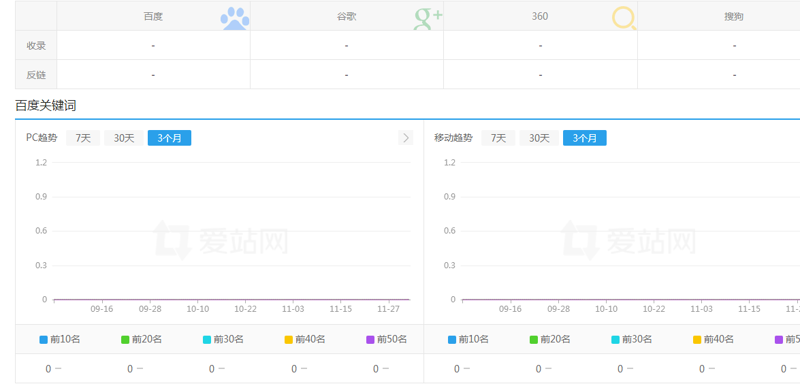Toggle 前40名 legend in PC chart
Image resolution: width=800 pixels, height=384 pixels.
pos(305,339)
